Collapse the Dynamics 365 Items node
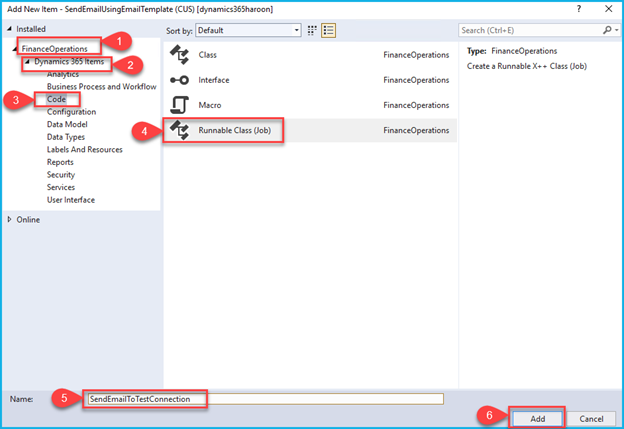Image resolution: width=624 pixels, height=429 pixels. tap(28, 62)
